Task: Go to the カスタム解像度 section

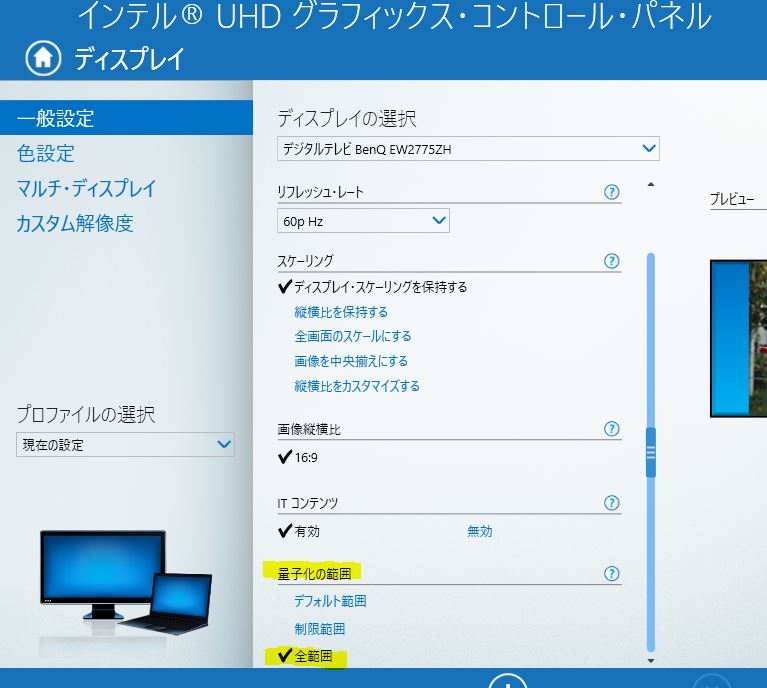Action: (x=75, y=223)
